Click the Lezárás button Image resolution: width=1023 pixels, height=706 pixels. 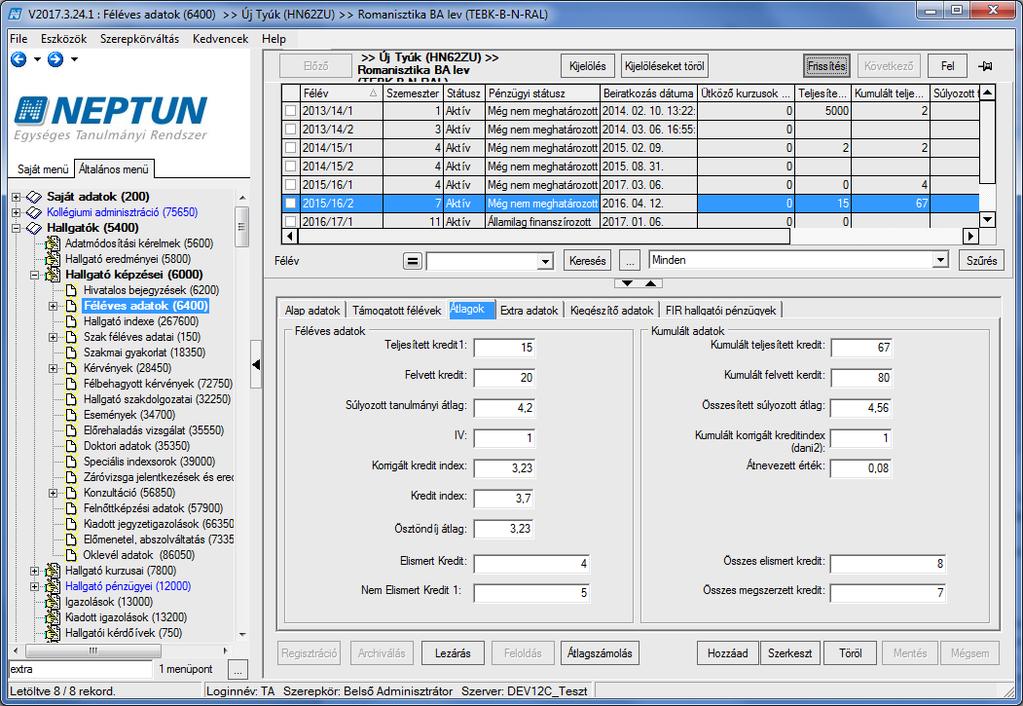click(453, 653)
